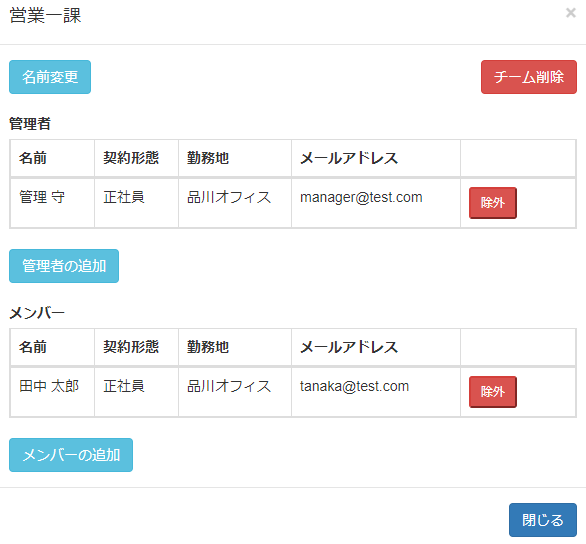Delete the team with チーム削除
The width and height of the screenshot is (586, 544).
pyautogui.click(x=528, y=77)
